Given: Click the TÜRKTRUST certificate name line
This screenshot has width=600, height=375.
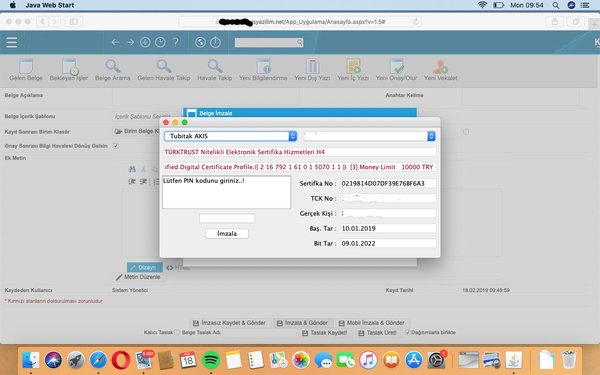Looking at the screenshot, I should click(x=300, y=152).
